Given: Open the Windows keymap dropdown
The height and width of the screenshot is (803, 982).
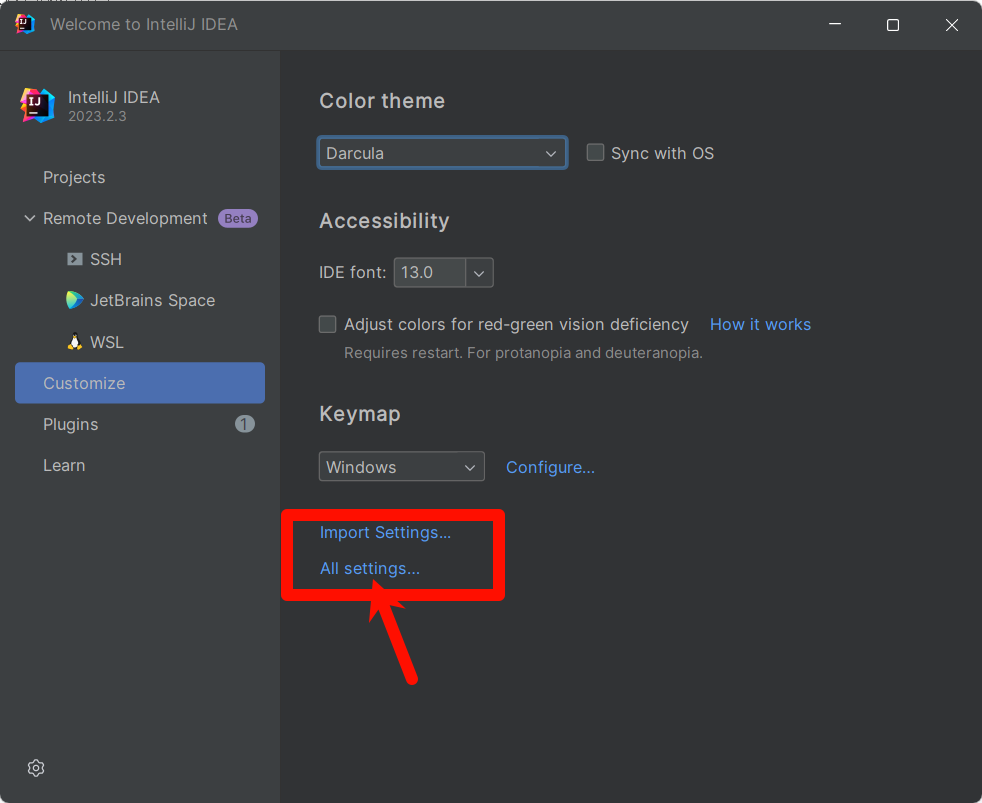Looking at the screenshot, I should 401,467.
